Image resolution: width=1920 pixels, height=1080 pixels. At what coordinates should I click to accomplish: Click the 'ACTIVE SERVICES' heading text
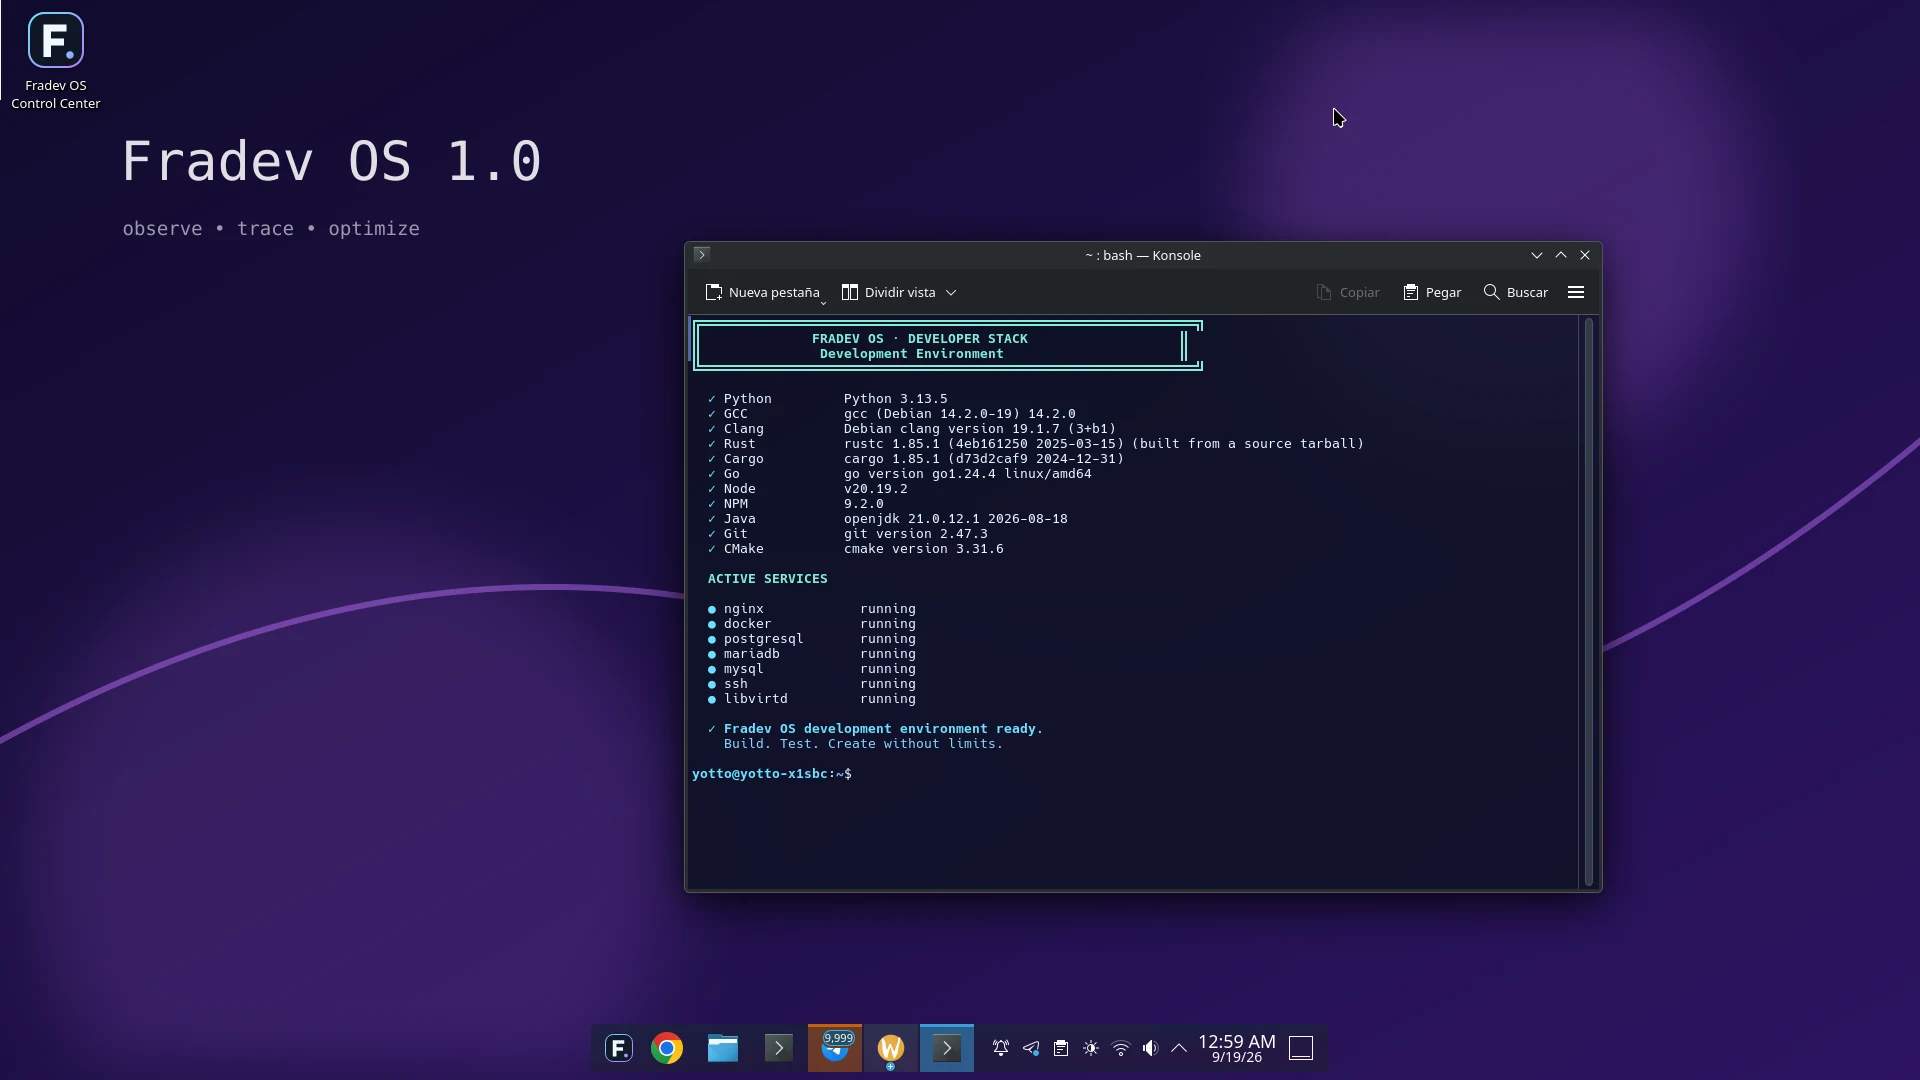tap(767, 579)
